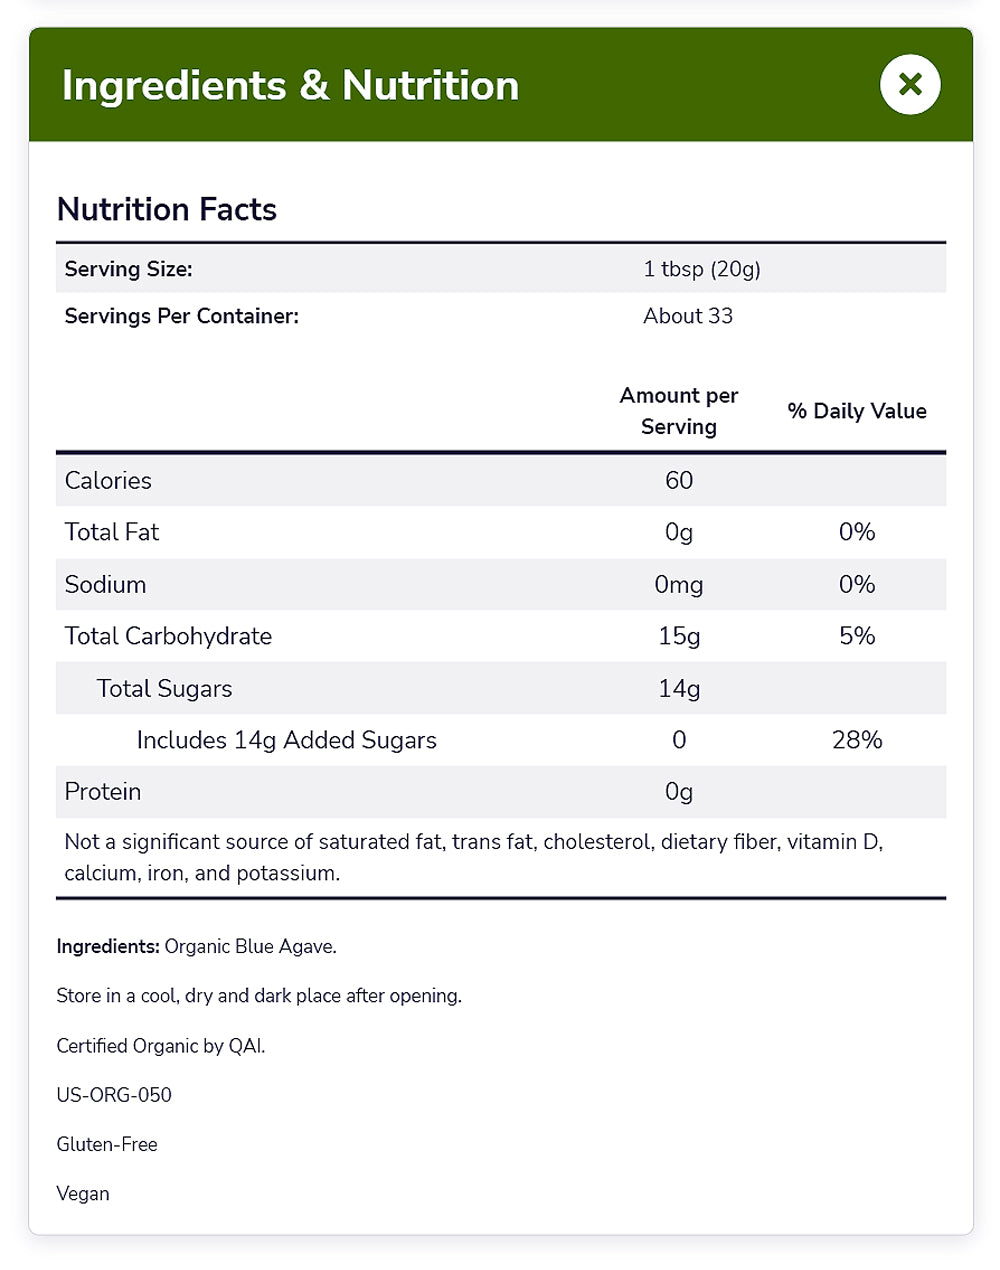Click the % Daily Value column header

857,411
